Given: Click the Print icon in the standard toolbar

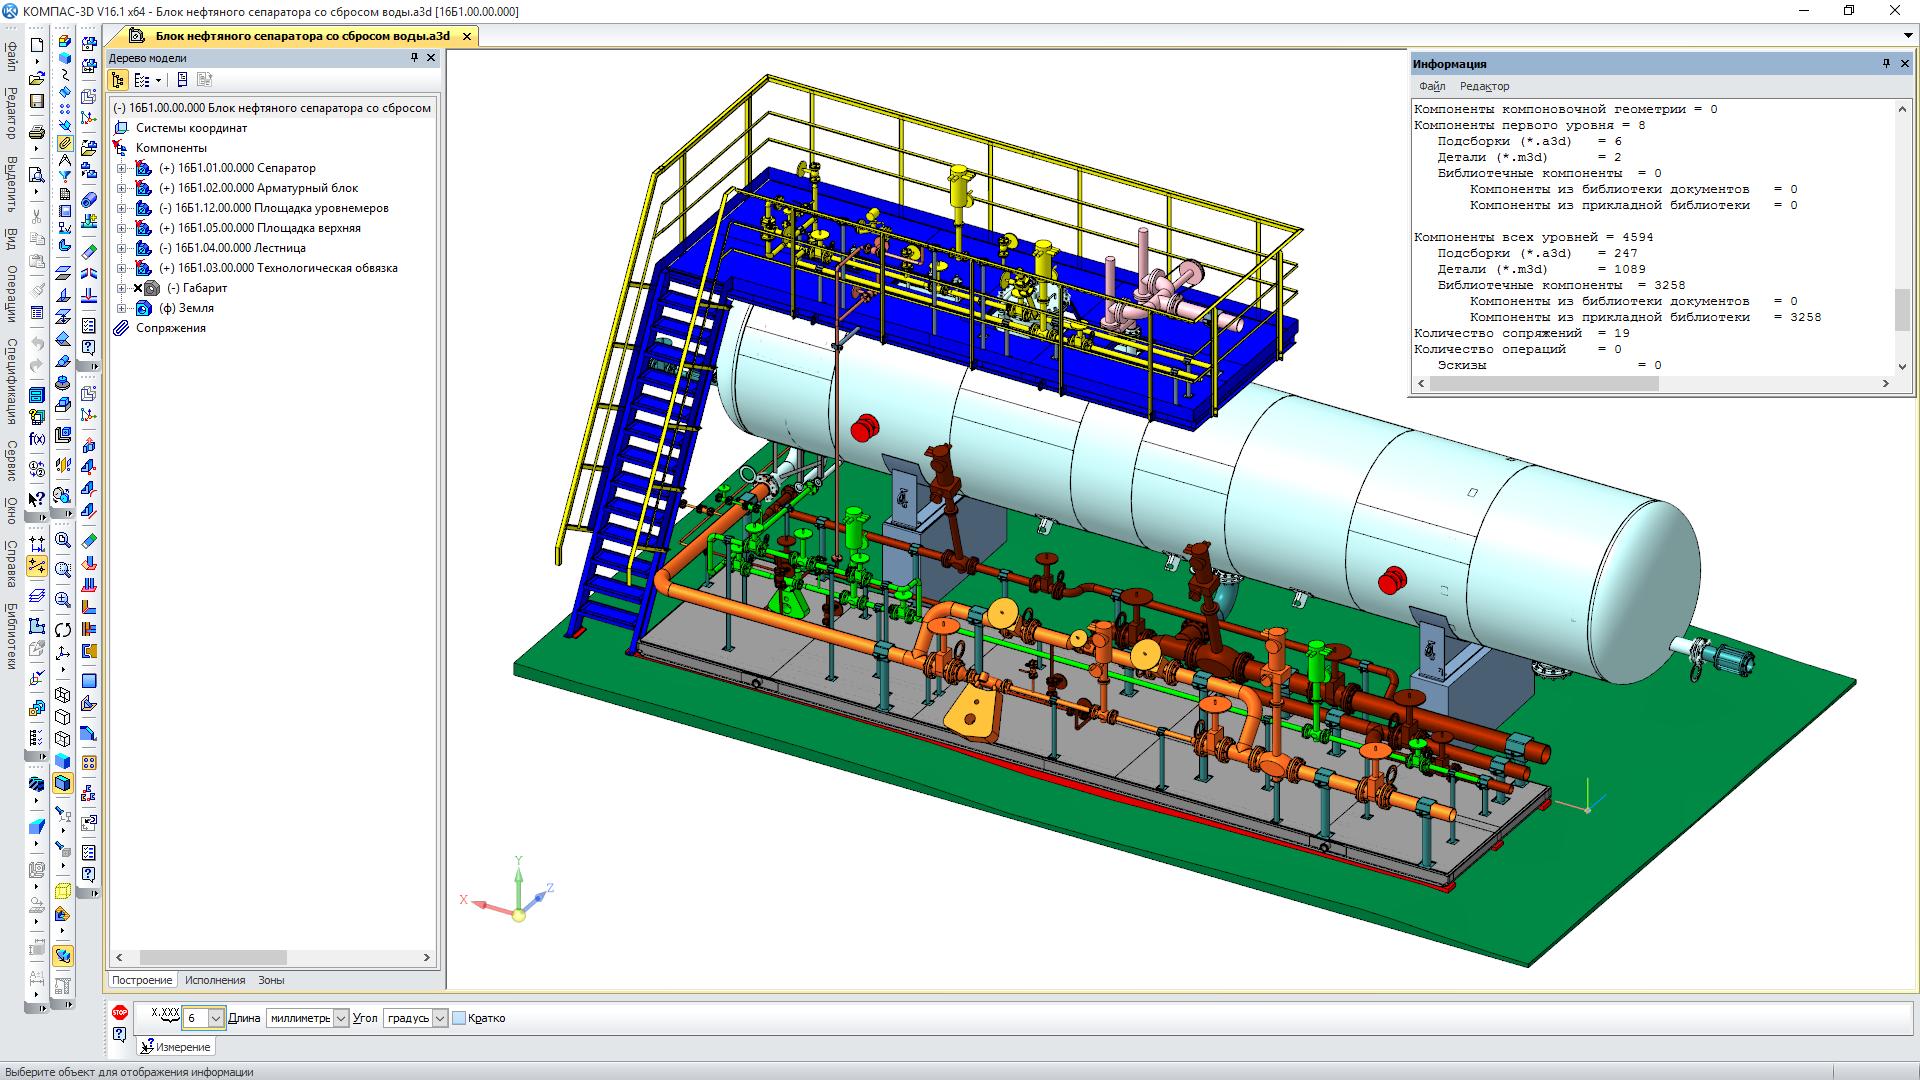Looking at the screenshot, I should click(37, 132).
